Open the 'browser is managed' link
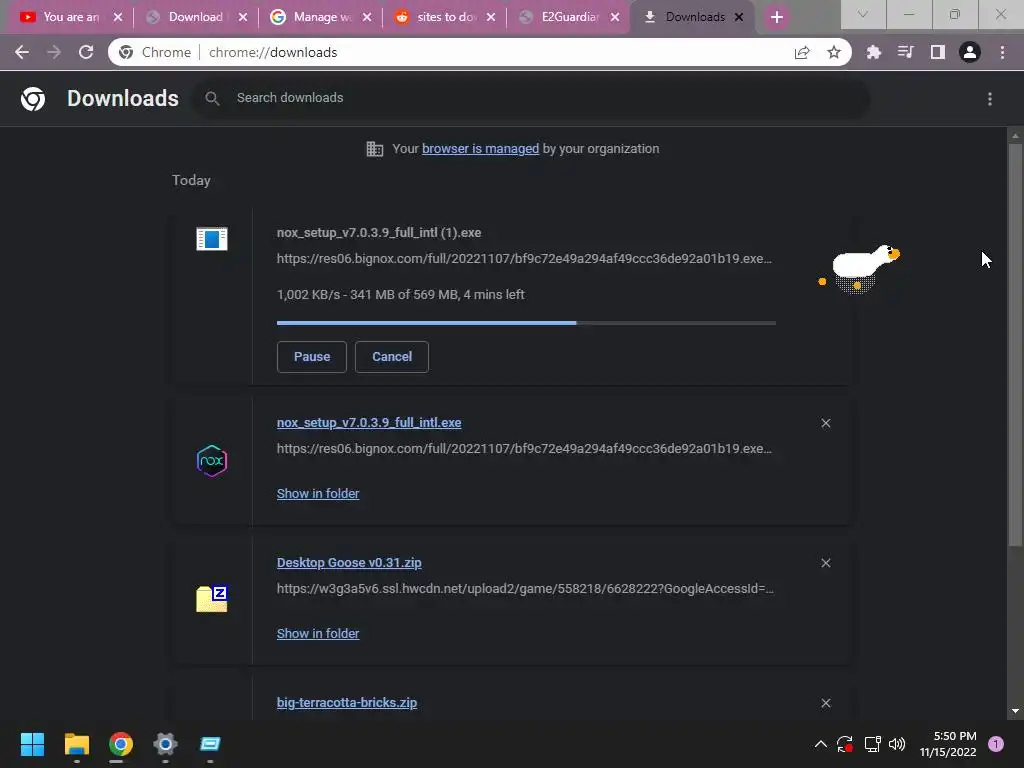This screenshot has height=768, width=1024. pyautogui.click(x=480, y=149)
